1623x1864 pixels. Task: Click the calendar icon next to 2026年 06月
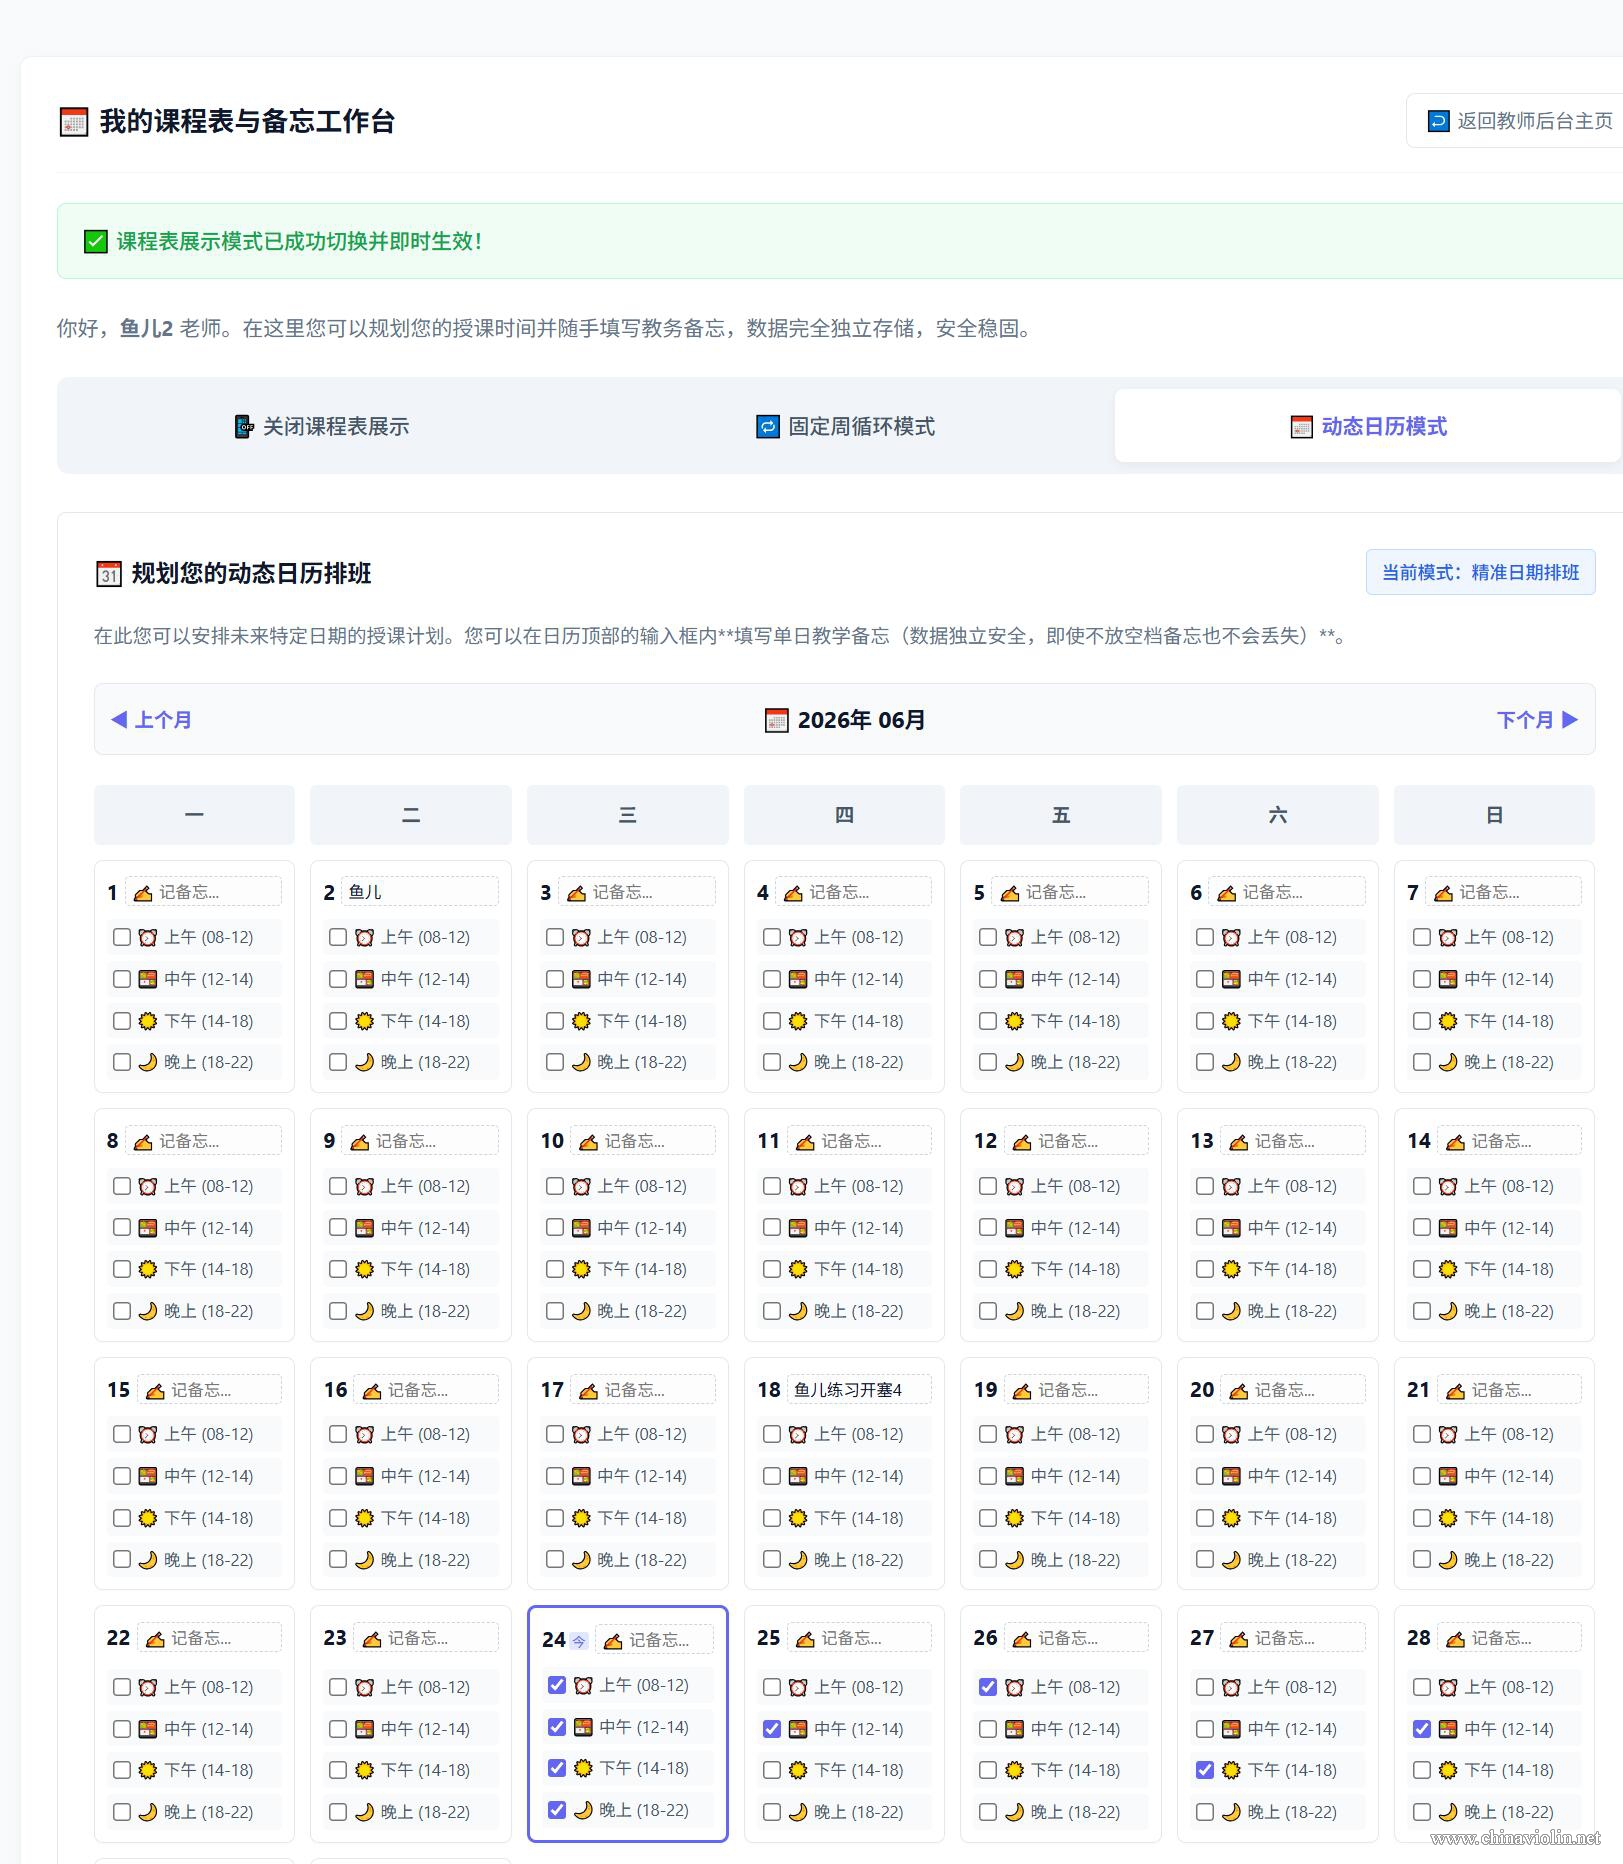777,720
